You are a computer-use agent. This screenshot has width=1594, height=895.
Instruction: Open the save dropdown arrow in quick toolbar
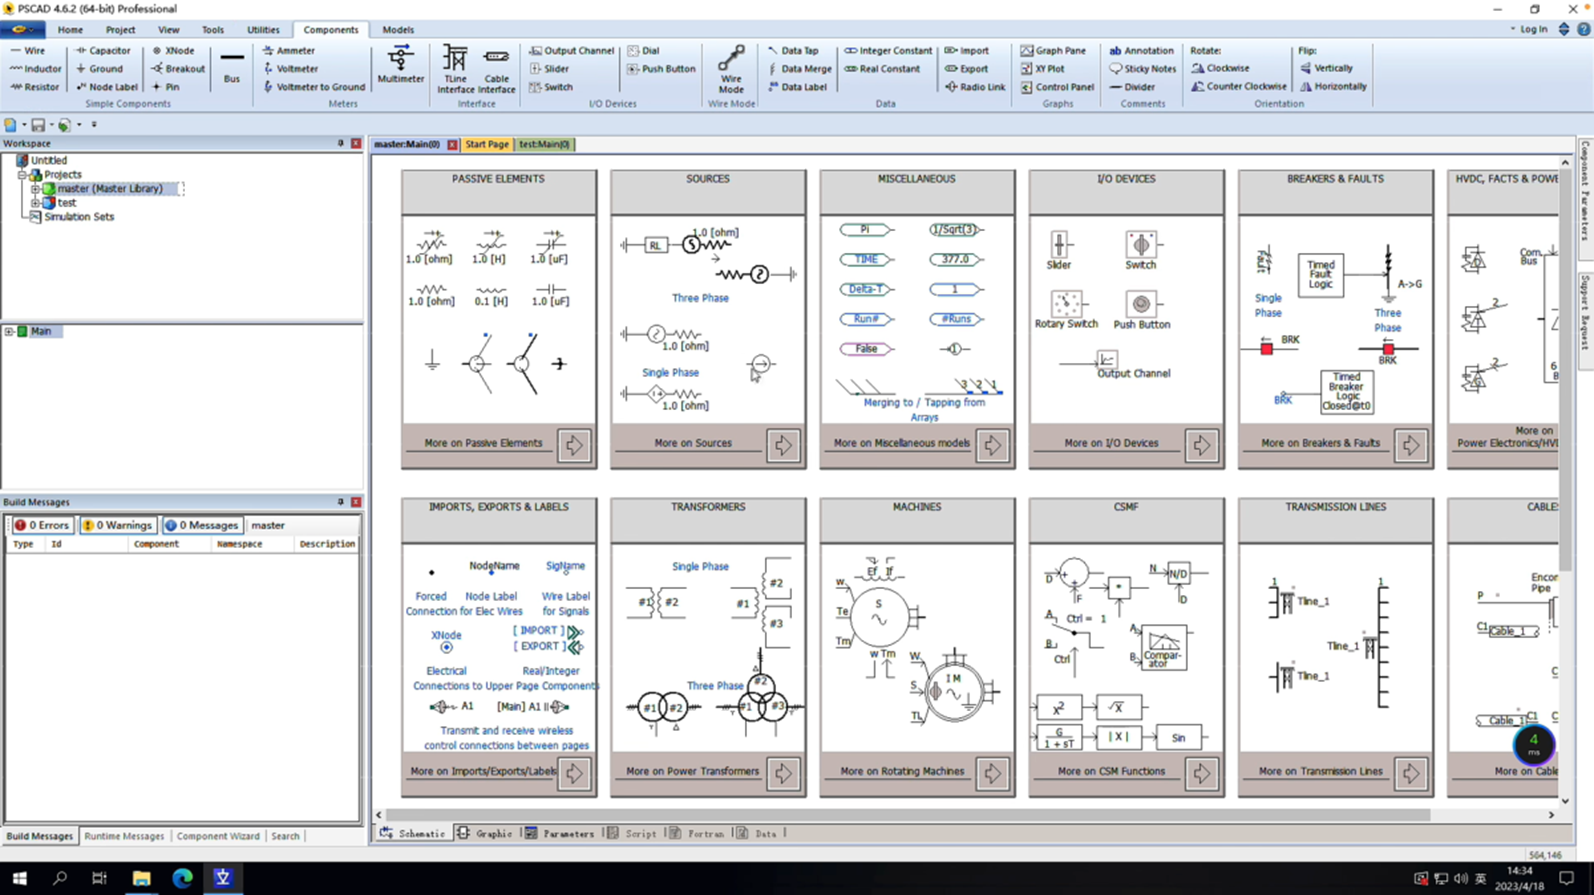pyautogui.click(x=51, y=125)
